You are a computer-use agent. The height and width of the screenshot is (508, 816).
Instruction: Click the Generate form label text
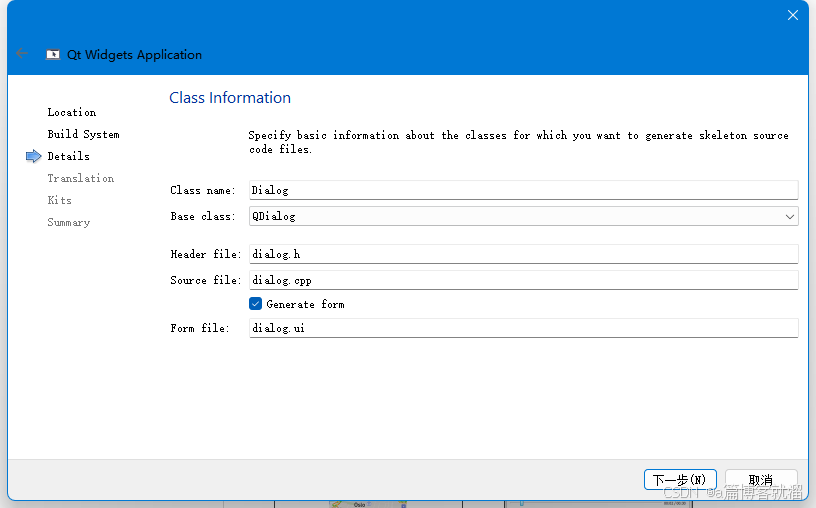(x=305, y=304)
